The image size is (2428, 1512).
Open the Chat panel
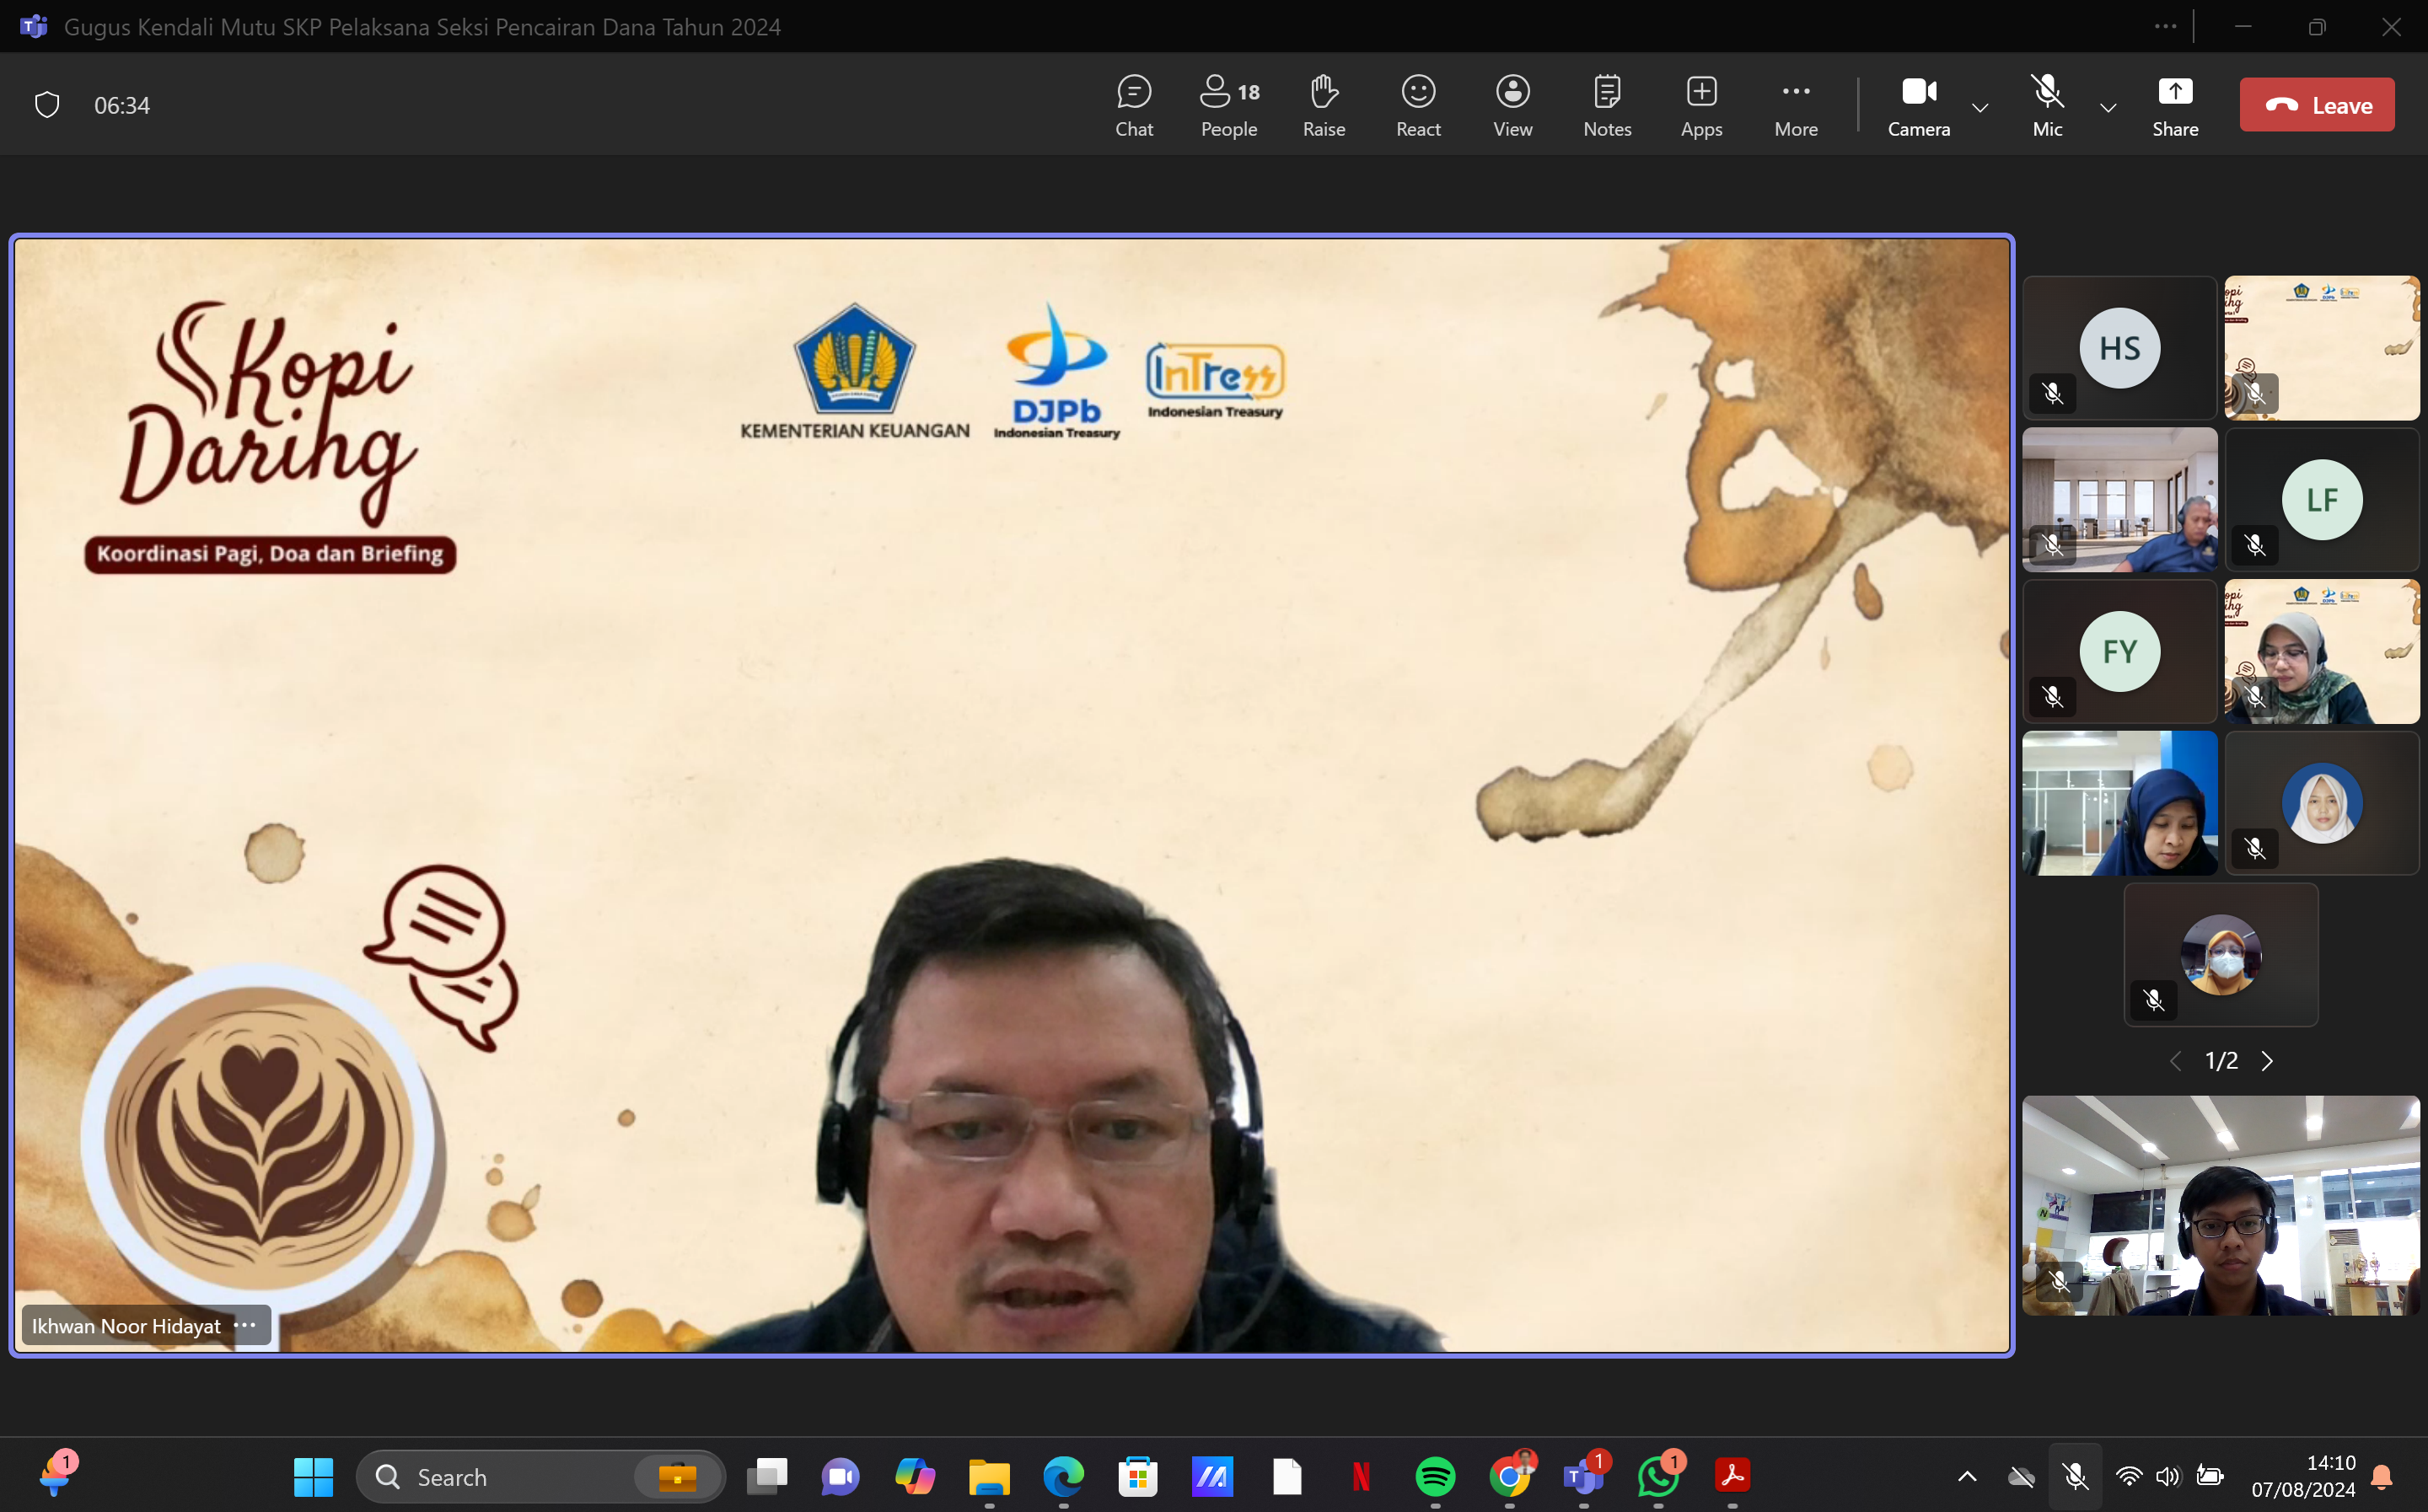tap(1134, 105)
